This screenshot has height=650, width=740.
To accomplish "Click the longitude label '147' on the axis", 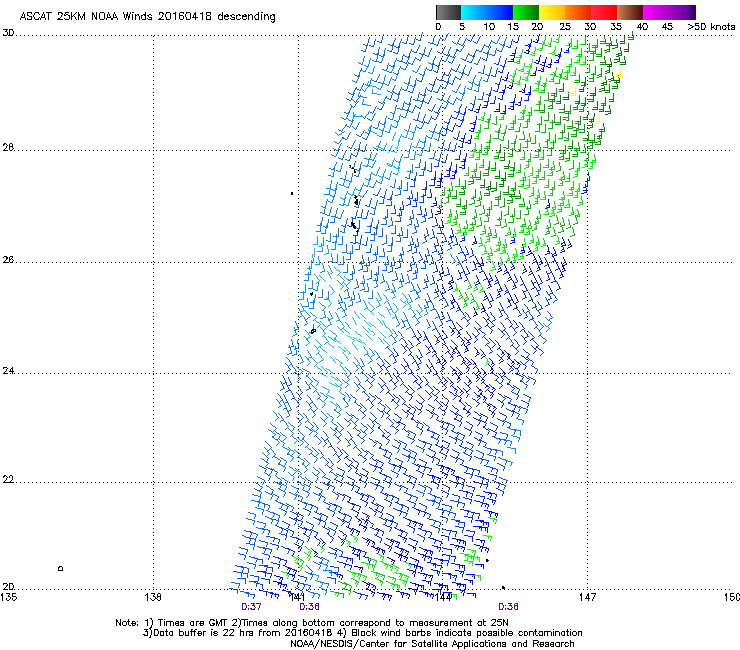I will pos(587,597).
